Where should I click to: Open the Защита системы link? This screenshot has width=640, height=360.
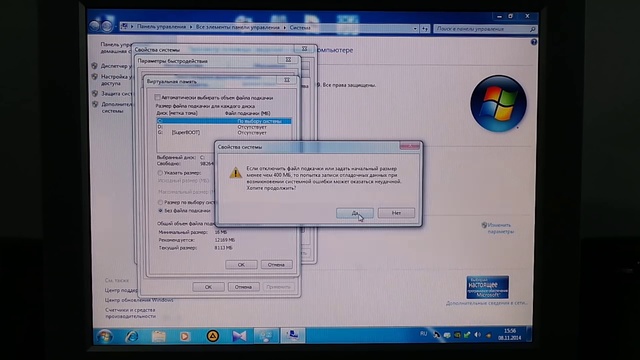click(x=116, y=93)
